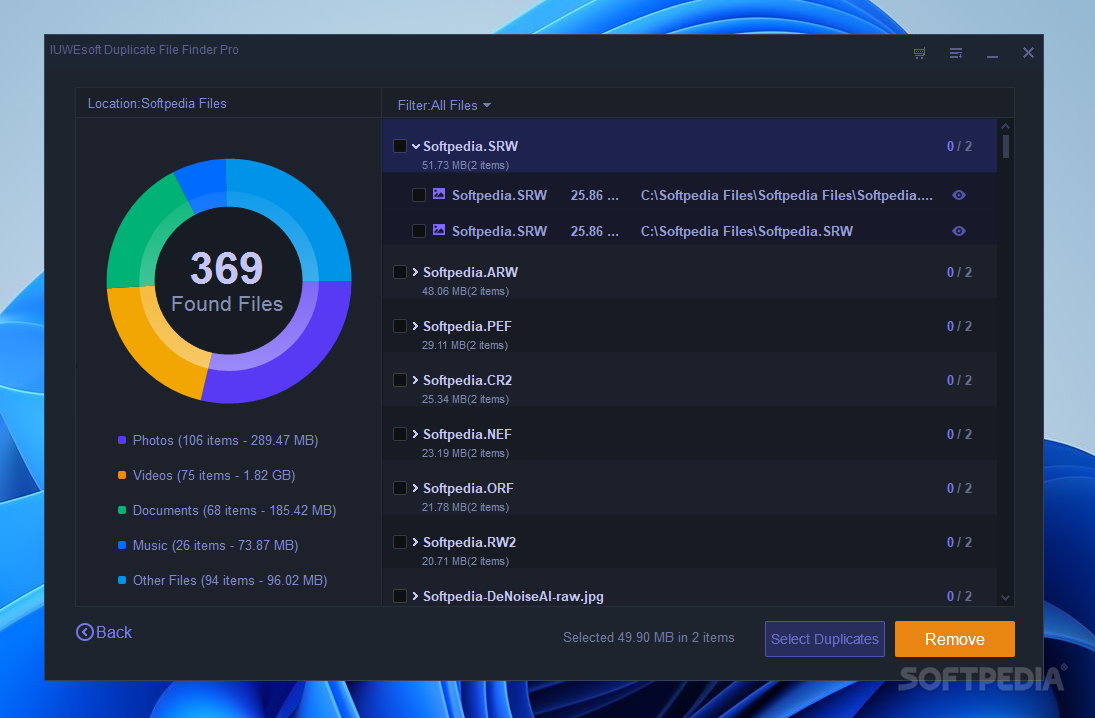
Task: Open the Filter: All Files dropdown
Action: pyautogui.click(x=444, y=105)
